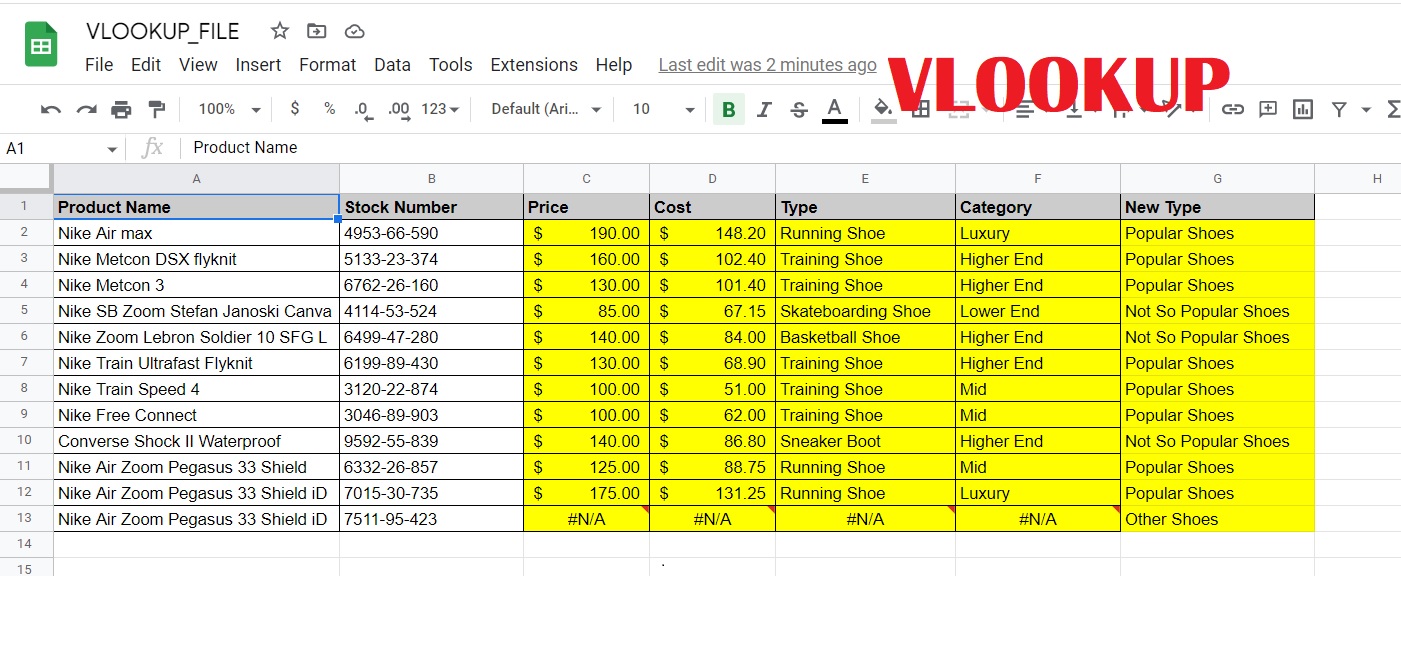Screen dimensions: 1401x648
Task: Select the #N/A cell in Price column
Action: (x=586, y=519)
